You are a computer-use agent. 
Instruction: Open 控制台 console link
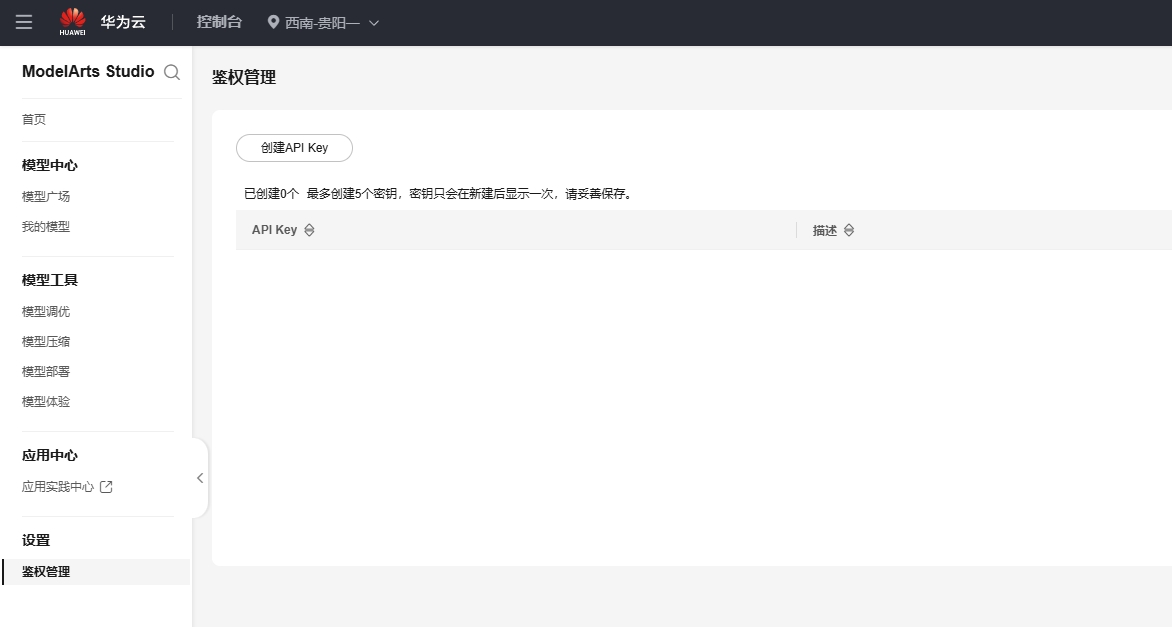[x=219, y=22]
